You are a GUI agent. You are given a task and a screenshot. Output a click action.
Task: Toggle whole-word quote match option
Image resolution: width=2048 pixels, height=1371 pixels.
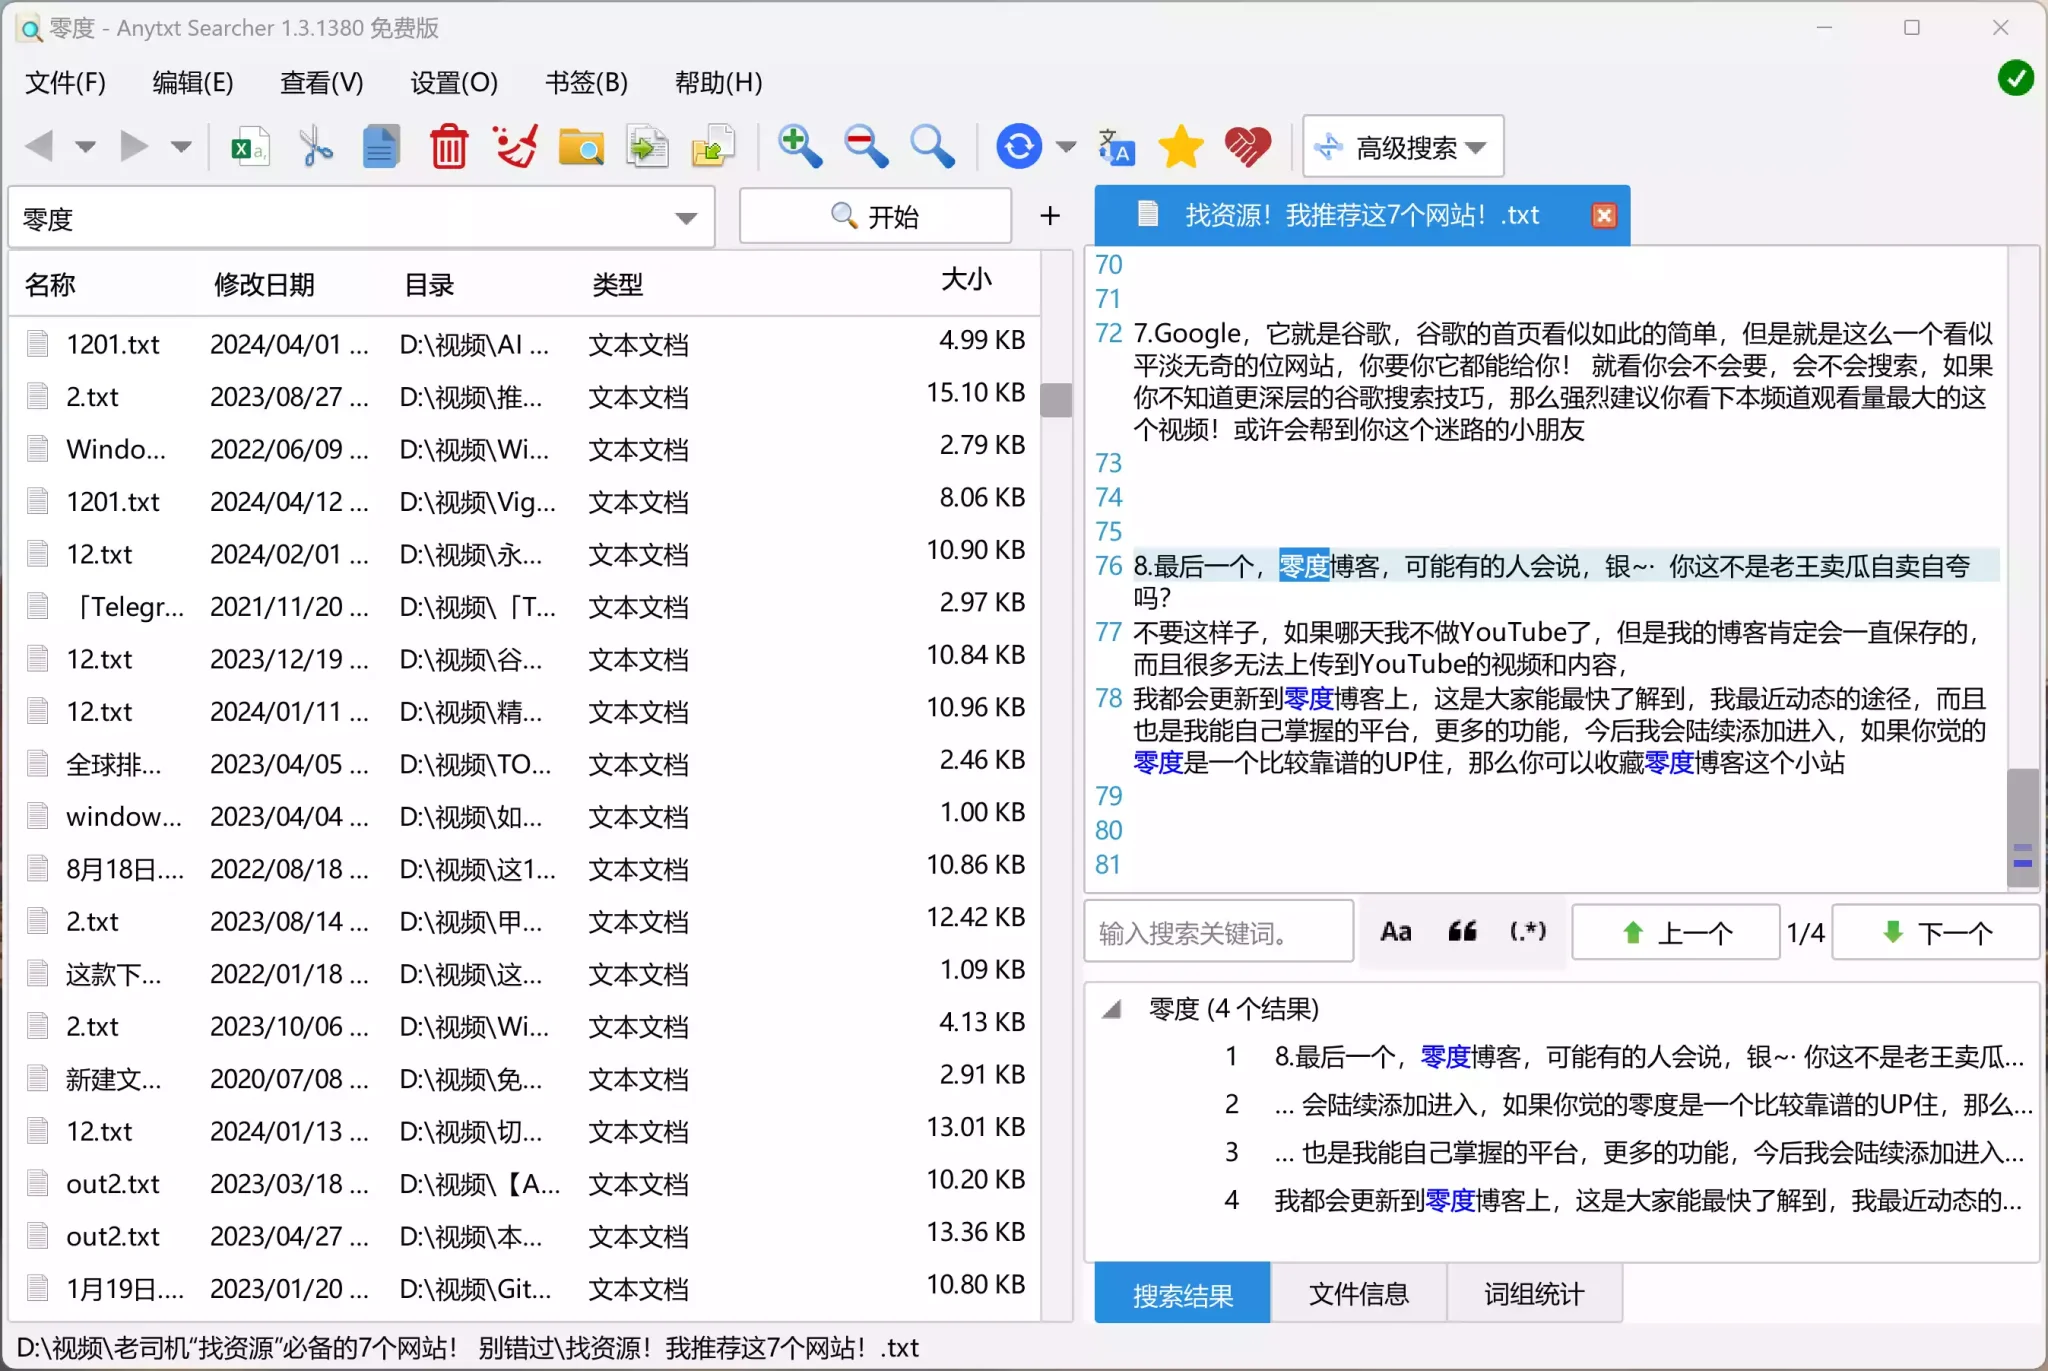[1462, 932]
